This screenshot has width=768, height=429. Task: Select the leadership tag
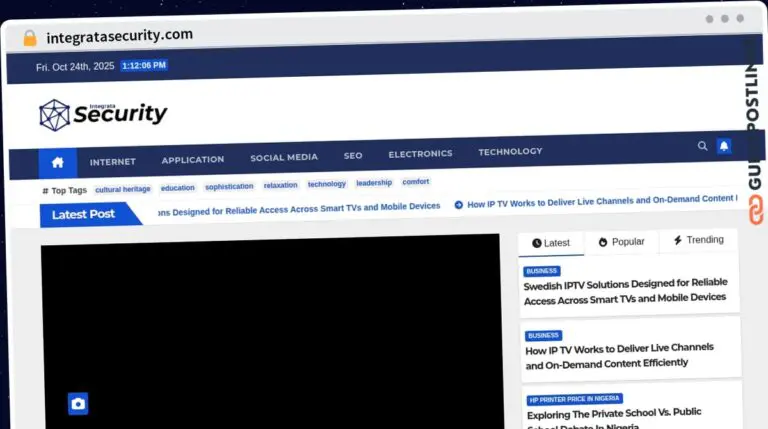pyautogui.click(x=374, y=183)
